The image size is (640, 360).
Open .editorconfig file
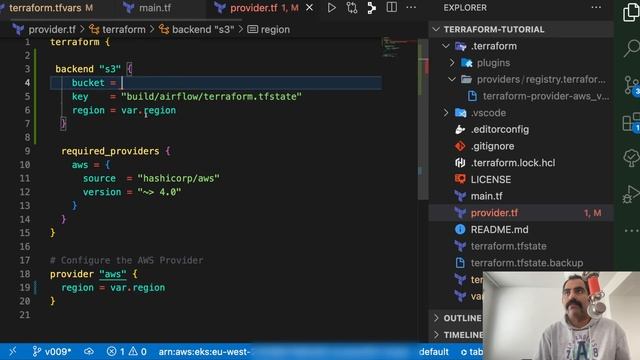click(x=500, y=129)
